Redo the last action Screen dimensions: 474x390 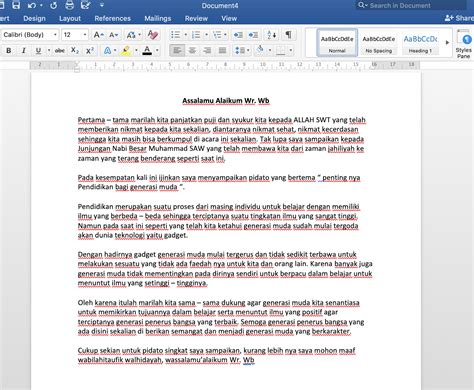pos(53,5)
